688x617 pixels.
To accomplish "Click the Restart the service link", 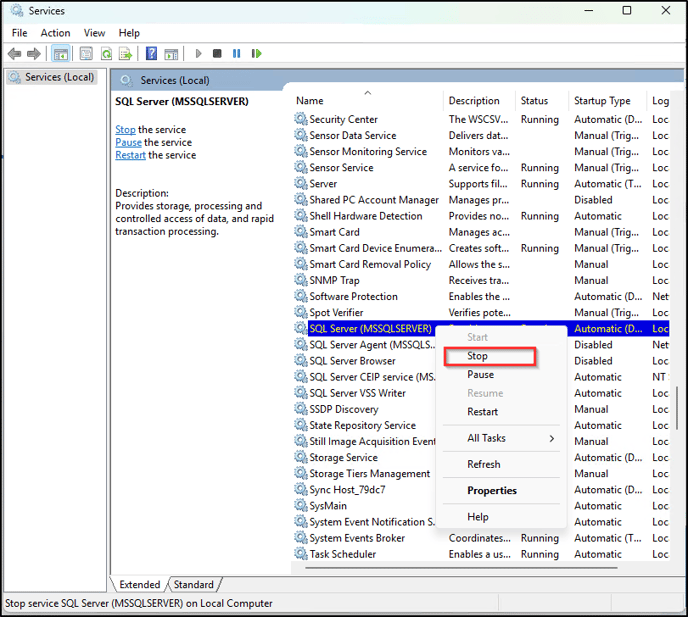I will [130, 155].
